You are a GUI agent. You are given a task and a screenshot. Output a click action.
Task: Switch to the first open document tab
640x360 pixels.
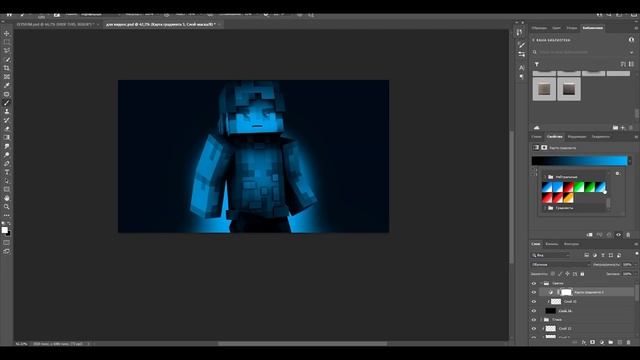click(55, 24)
